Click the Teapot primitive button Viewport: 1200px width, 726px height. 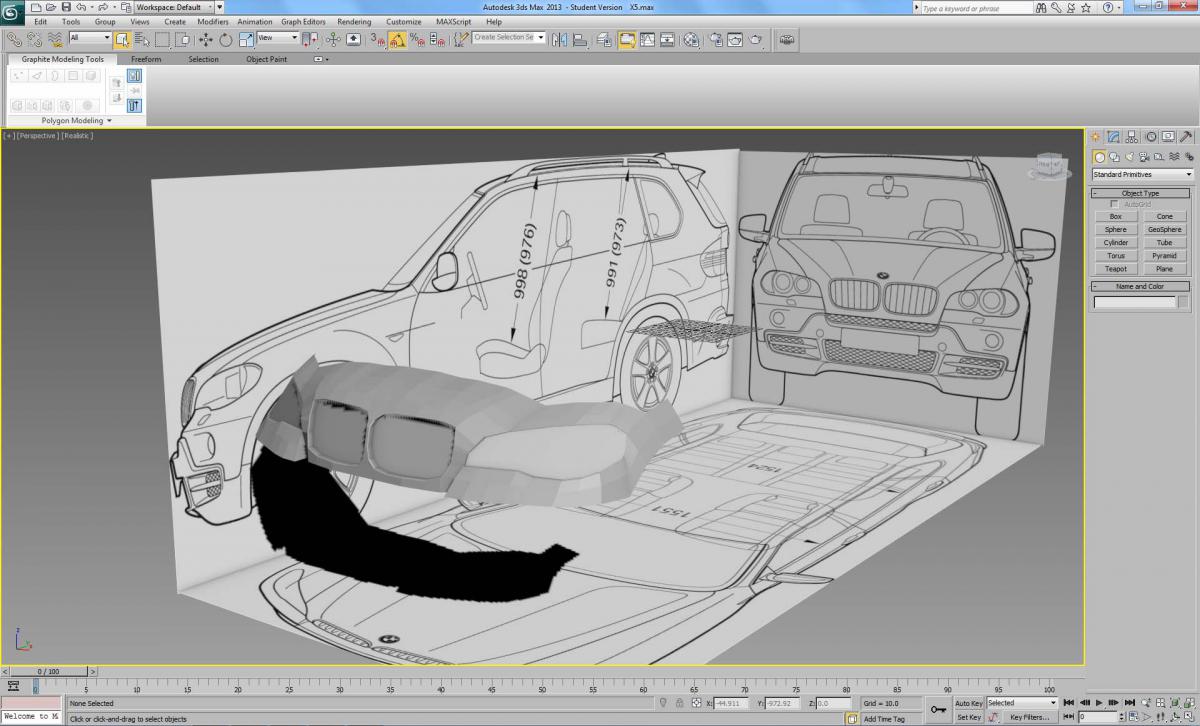pos(1115,269)
